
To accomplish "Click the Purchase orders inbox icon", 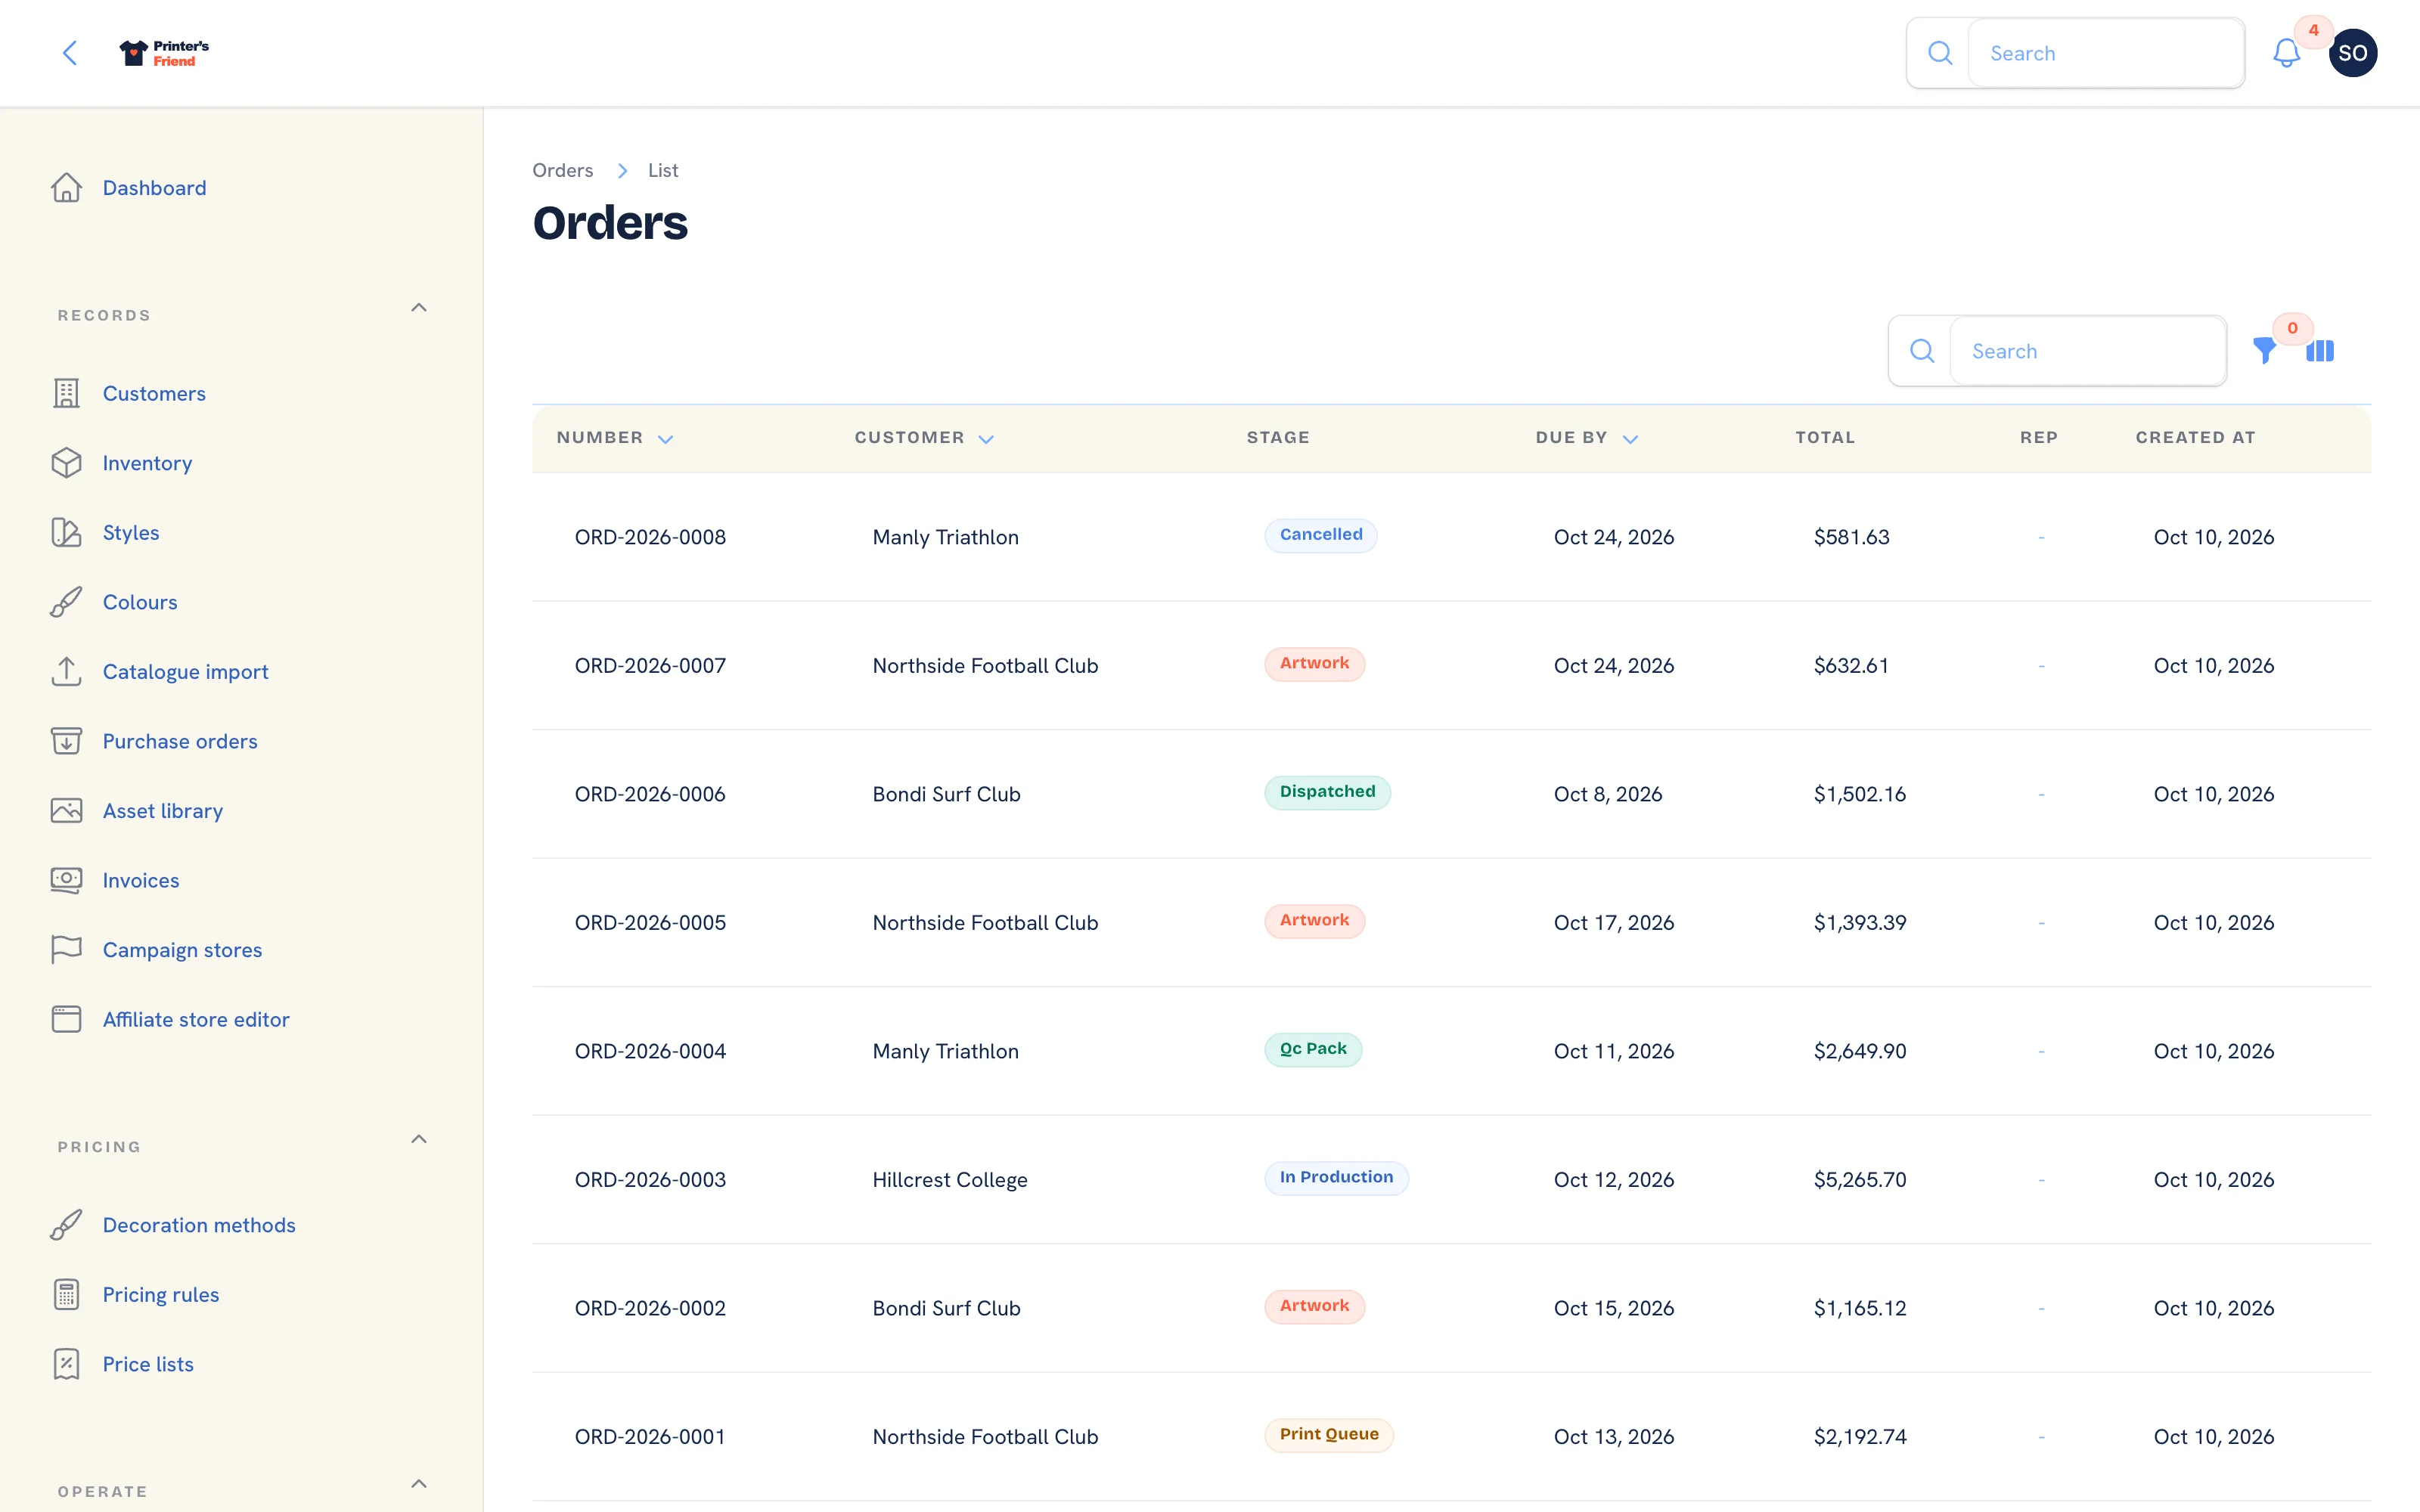I will tap(66, 741).
